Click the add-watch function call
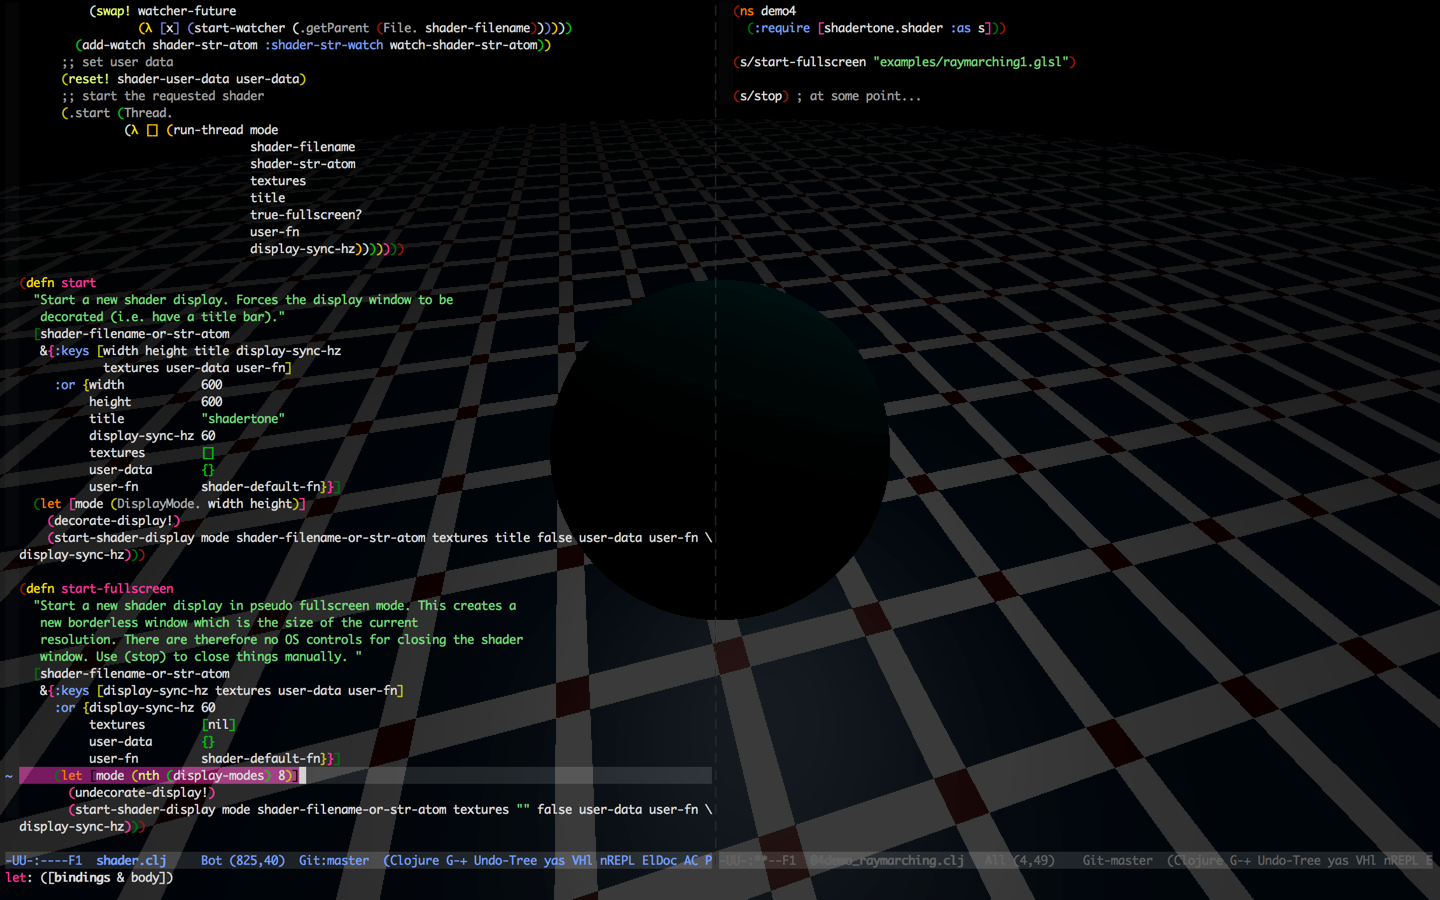The image size is (1440, 900). click(x=114, y=45)
